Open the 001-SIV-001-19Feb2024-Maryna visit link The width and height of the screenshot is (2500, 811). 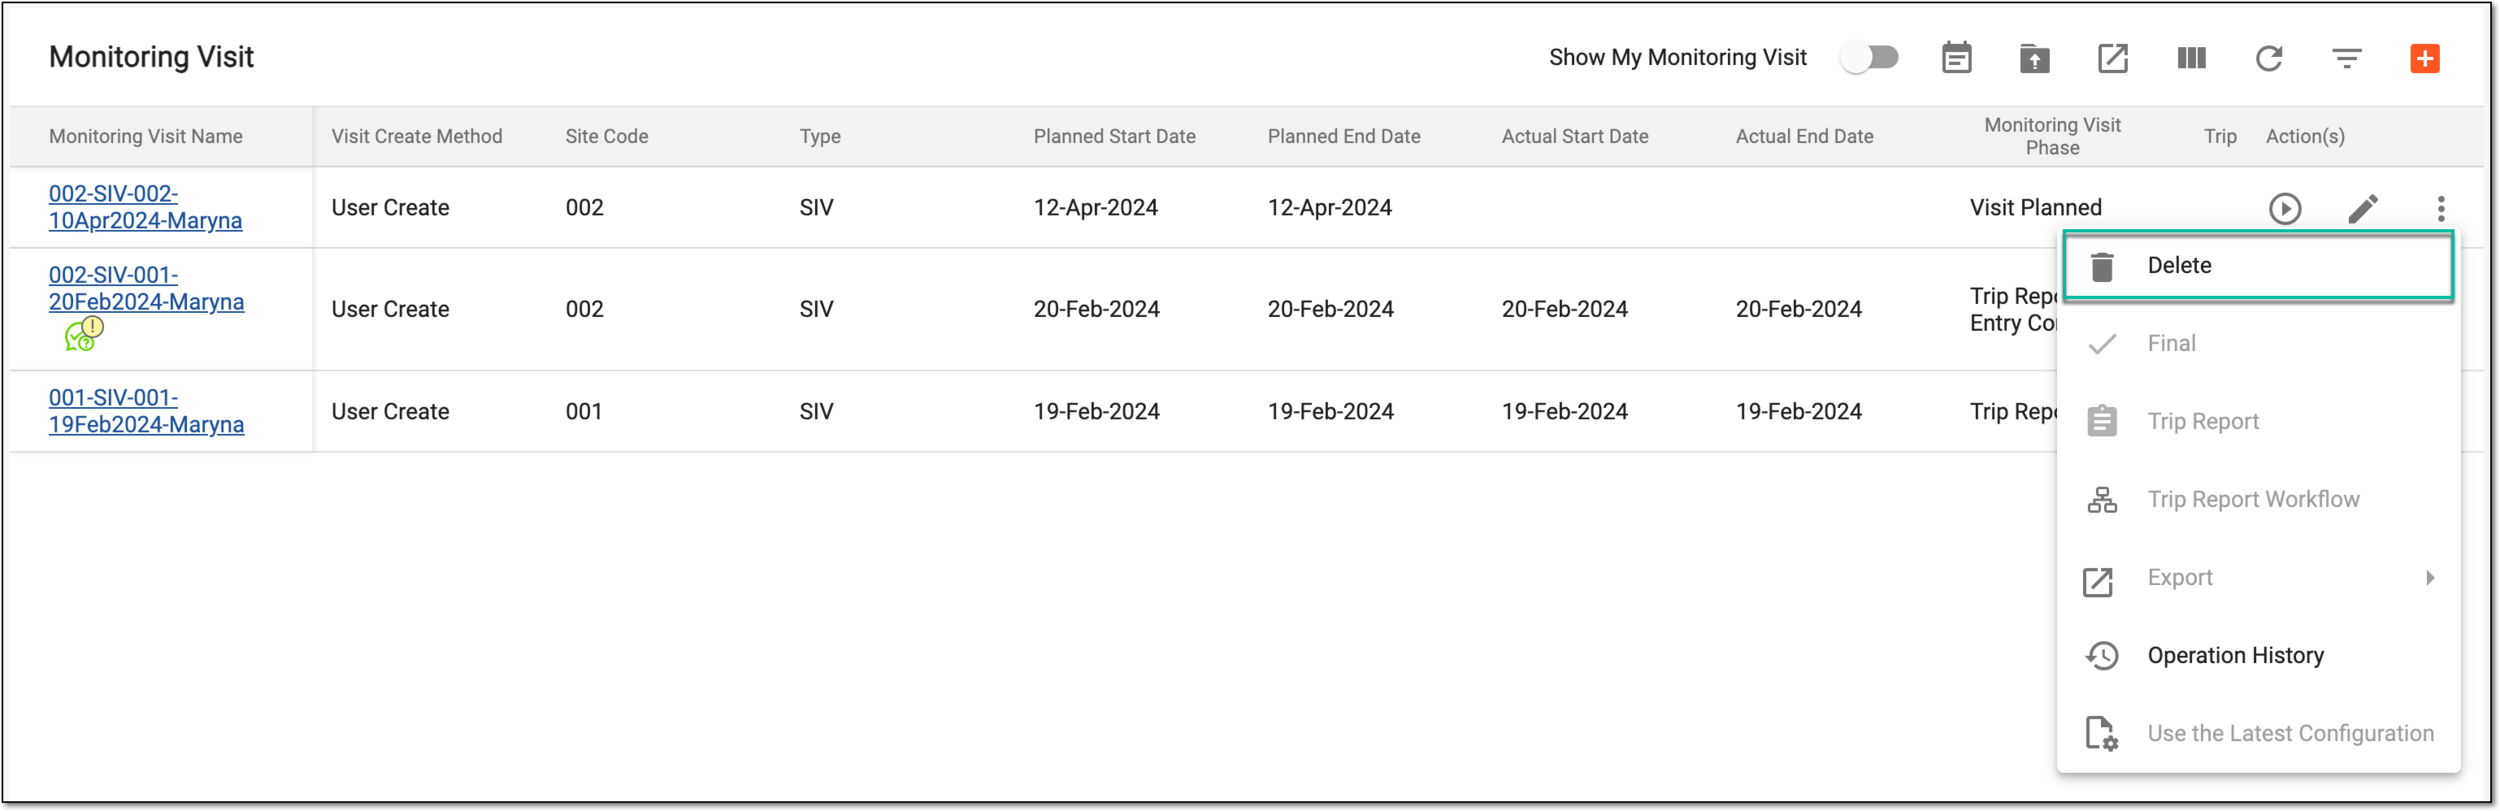coord(146,411)
